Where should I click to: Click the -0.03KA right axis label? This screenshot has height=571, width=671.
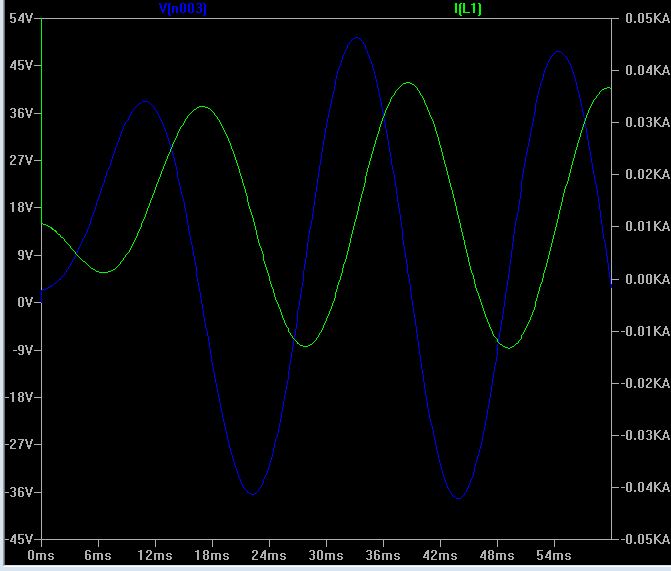(x=641, y=435)
